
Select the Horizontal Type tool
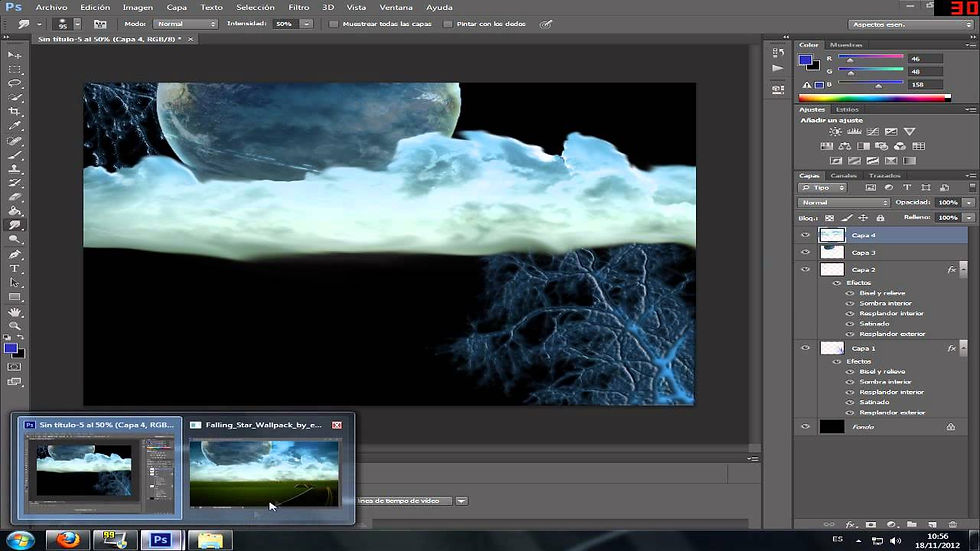[x=14, y=269]
